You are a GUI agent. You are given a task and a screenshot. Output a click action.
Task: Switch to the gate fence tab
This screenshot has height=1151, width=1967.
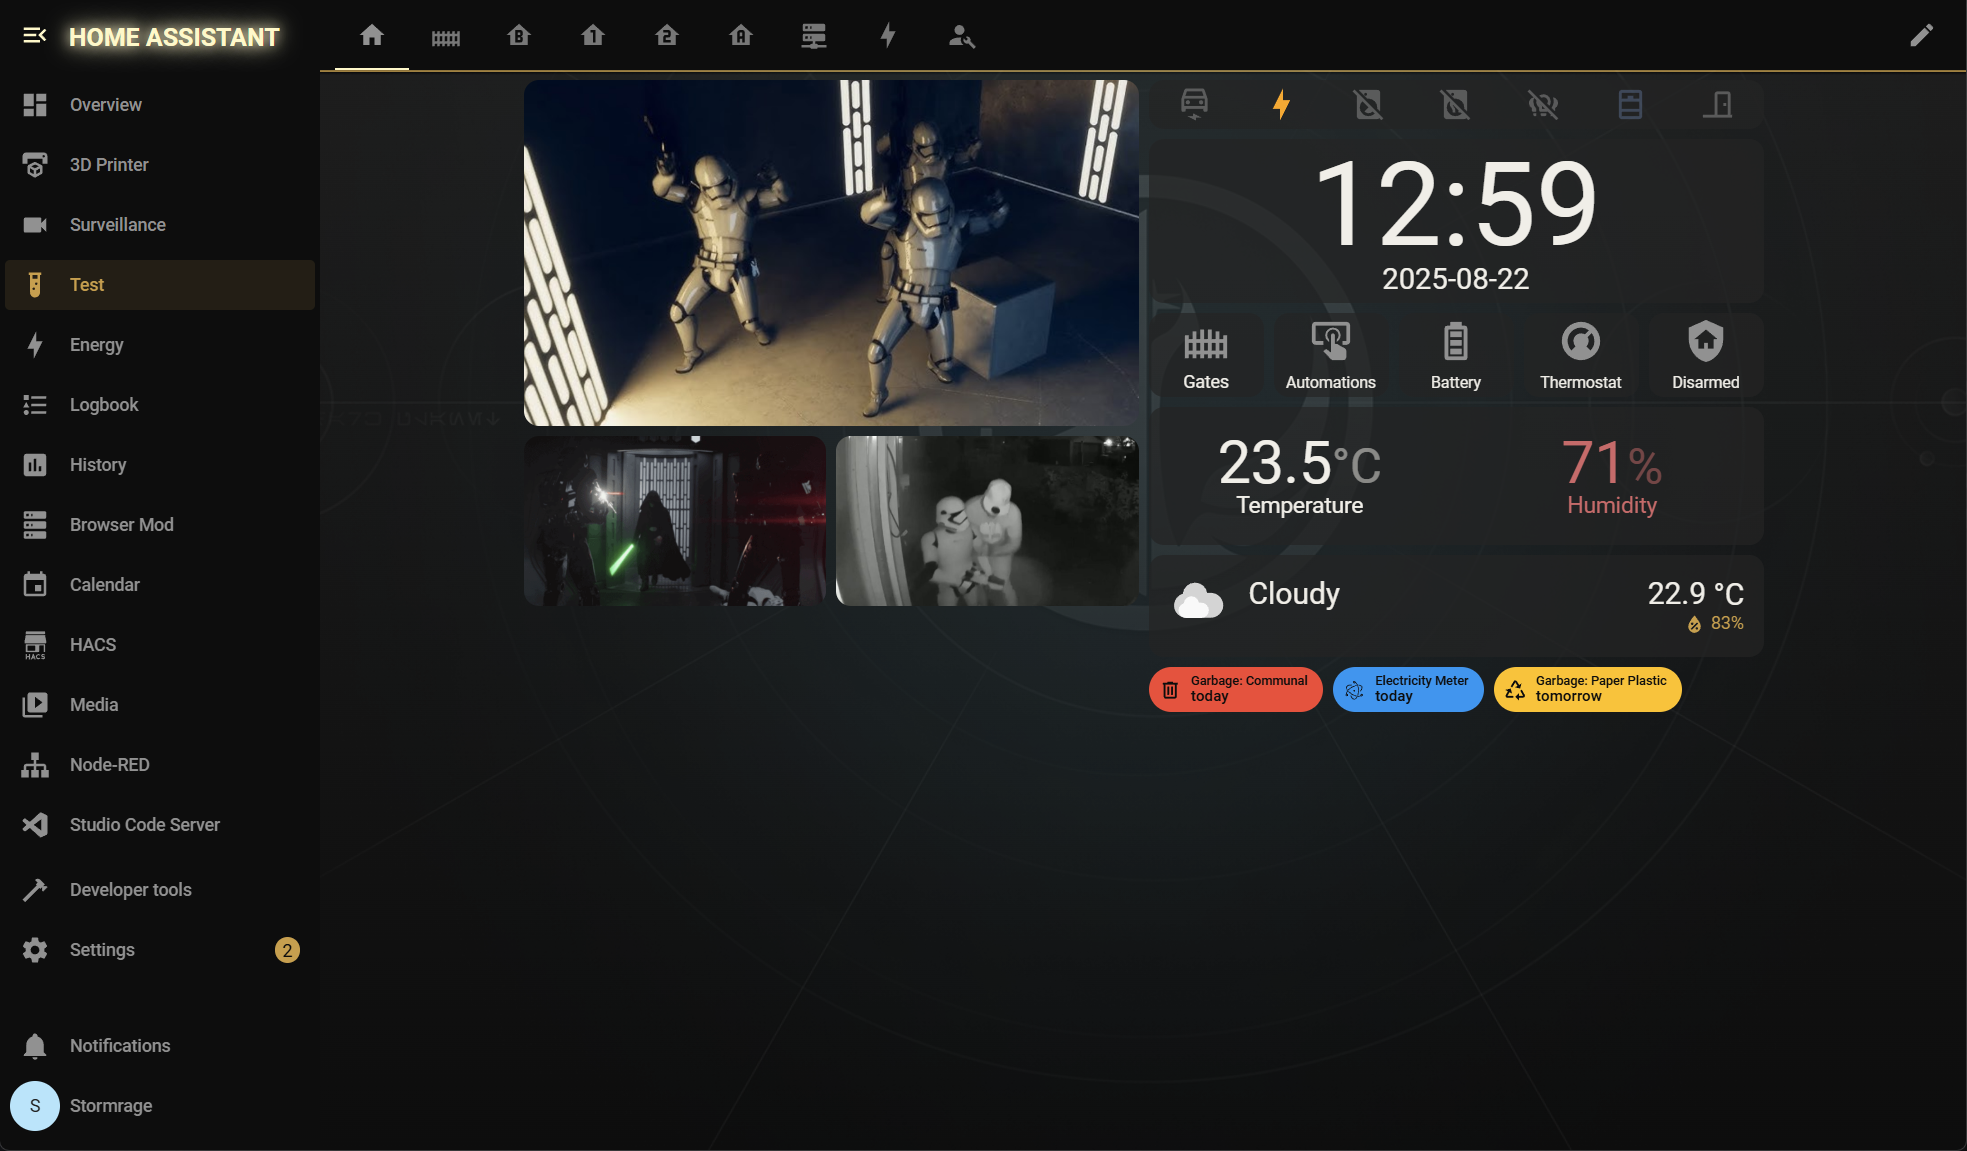(x=446, y=37)
